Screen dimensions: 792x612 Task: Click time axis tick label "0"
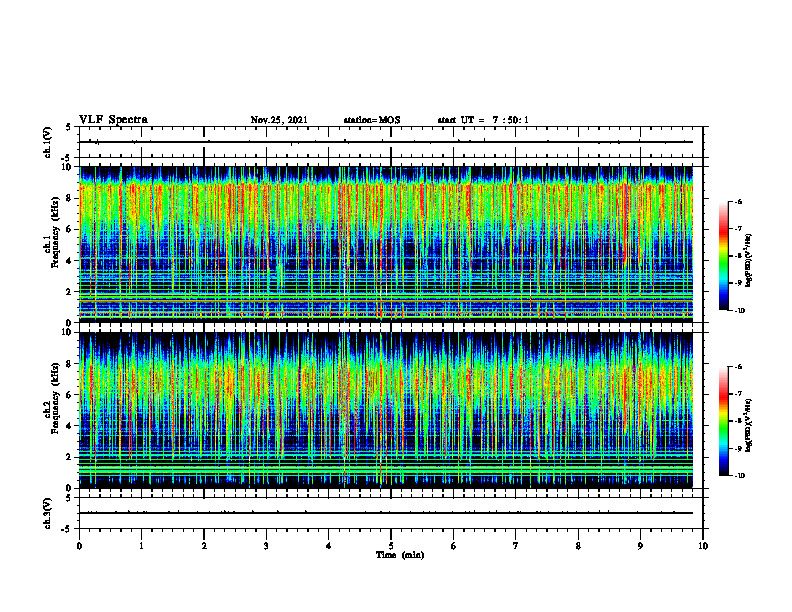click(x=79, y=546)
